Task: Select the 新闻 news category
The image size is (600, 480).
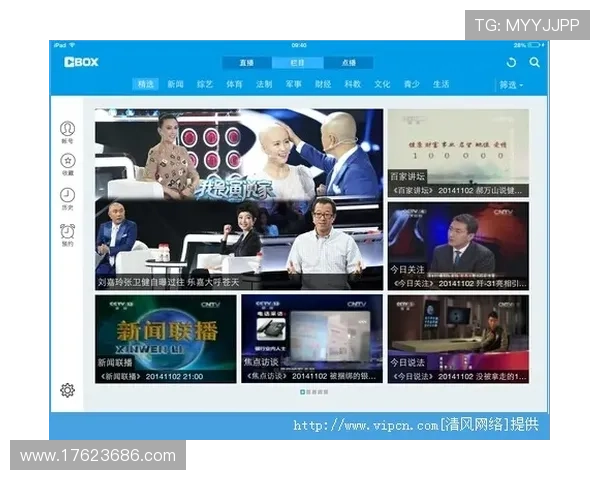Action: point(175,84)
